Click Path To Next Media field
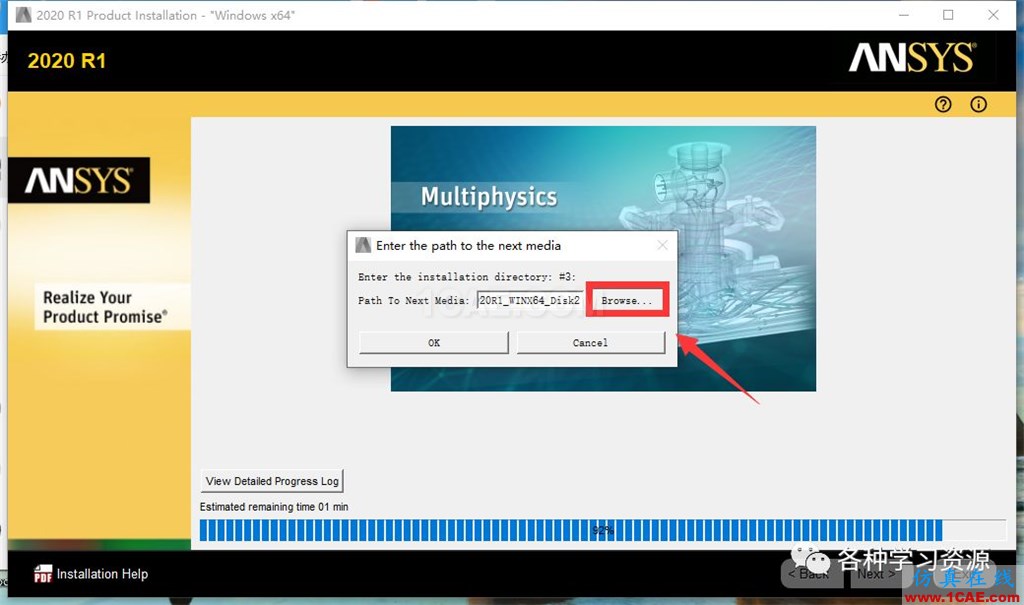Screen dimensions: 1024x605 tap(530, 300)
